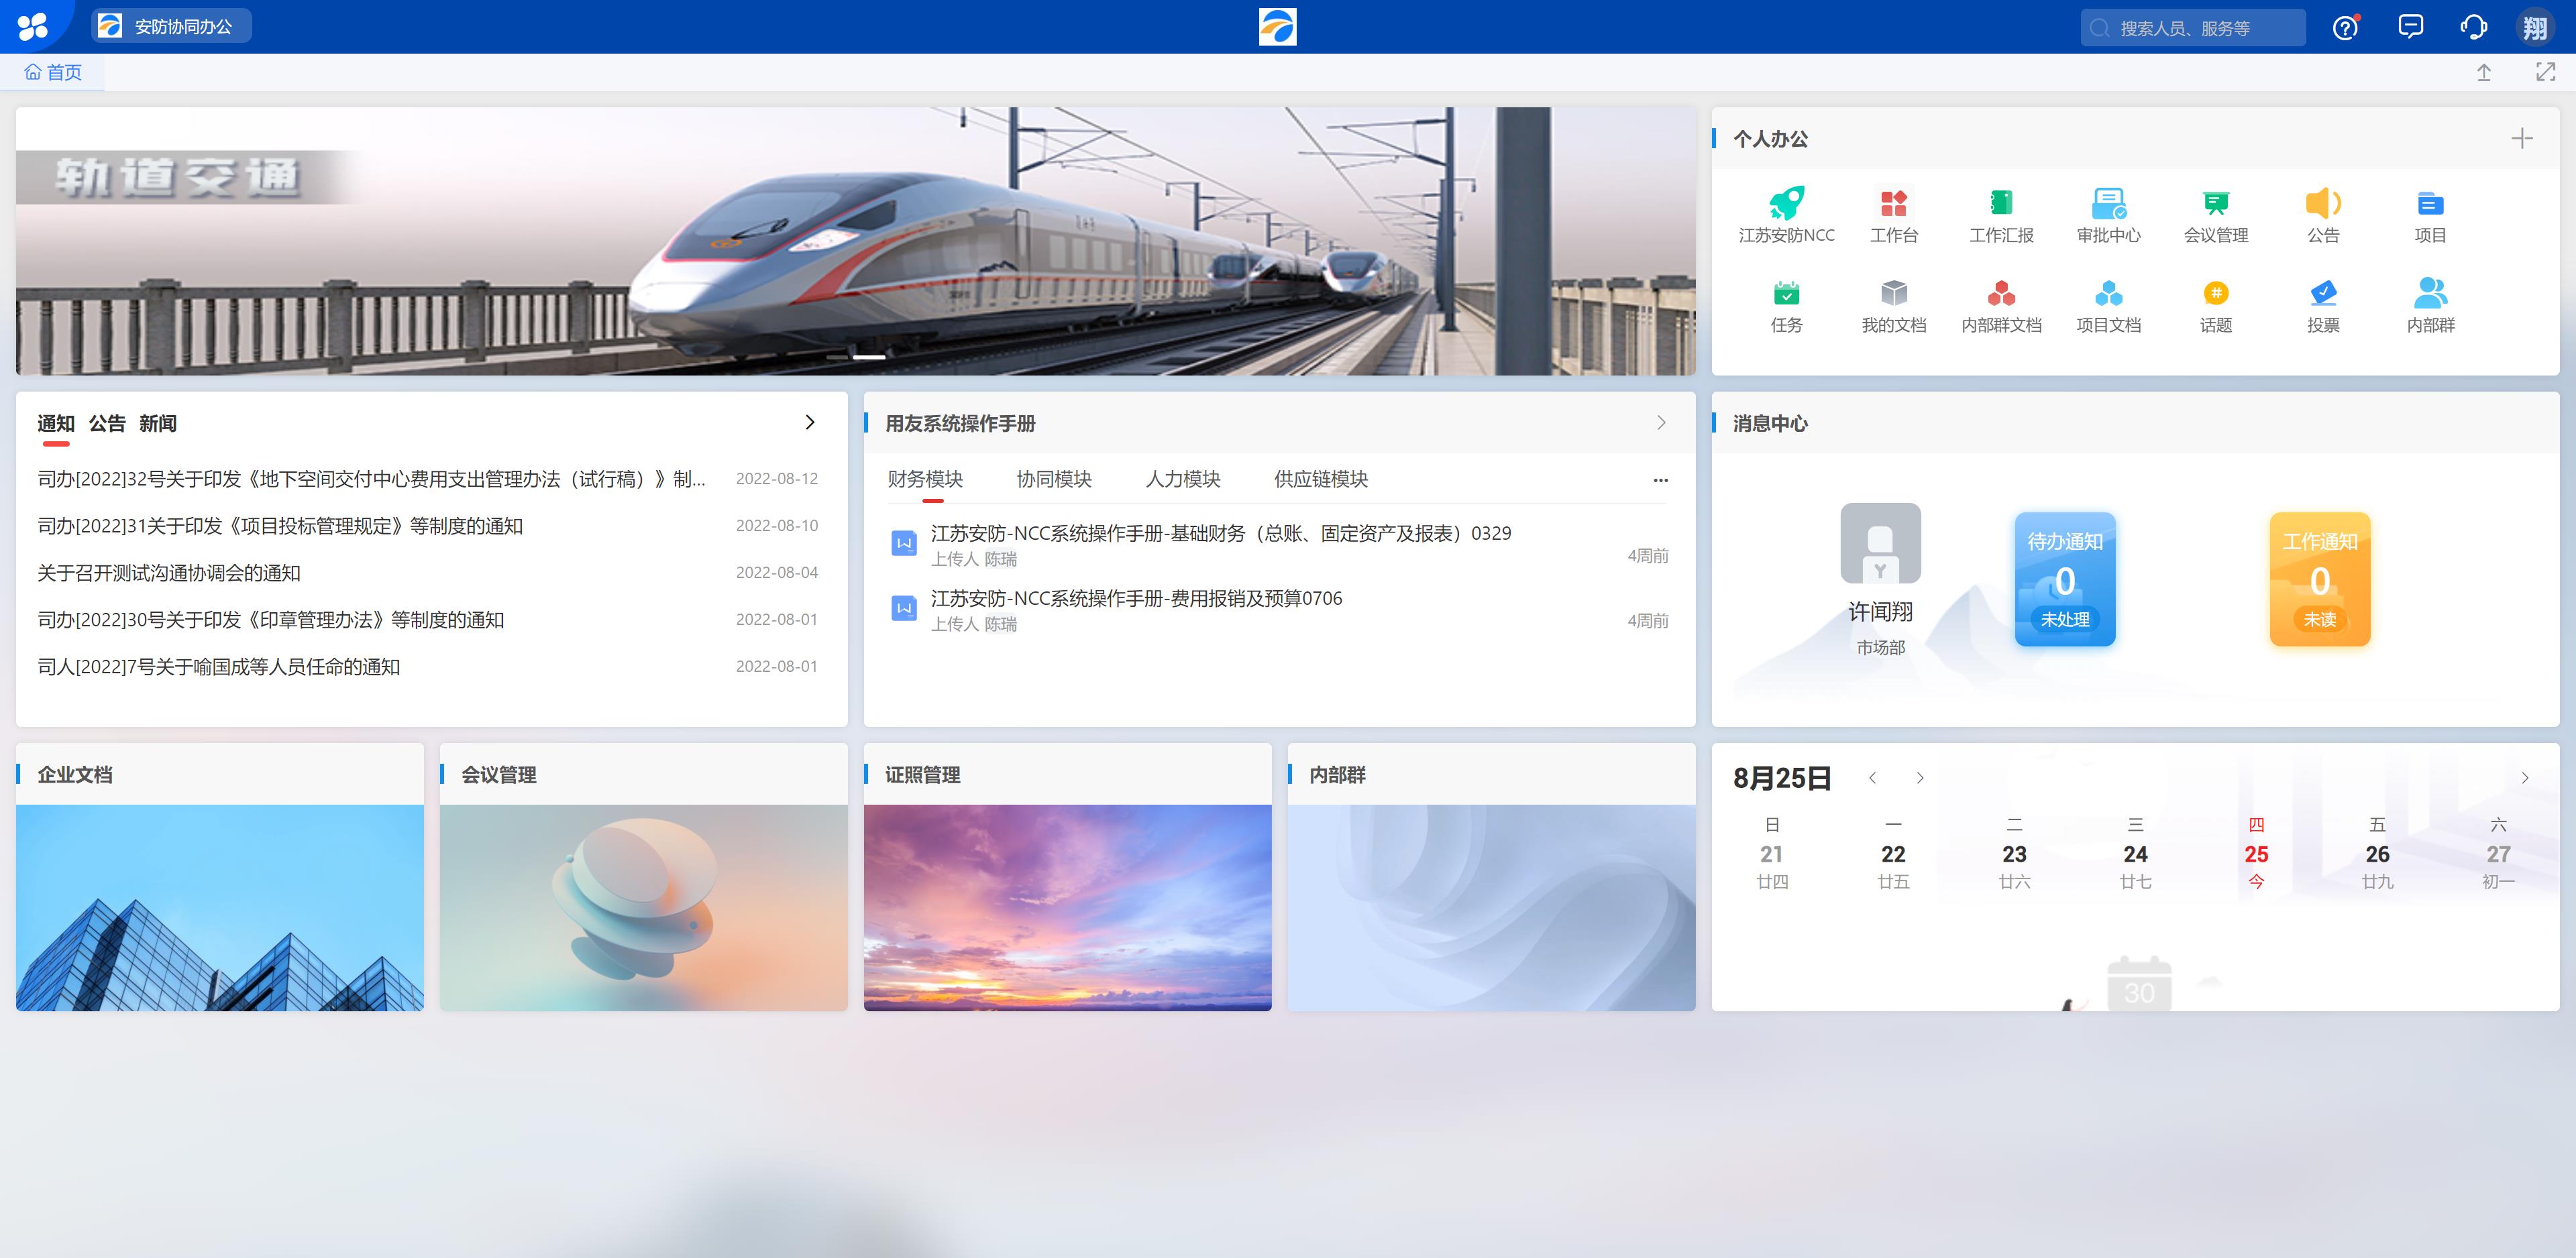Open the 待办通知 unprocessed card
Screen dimensions: 2576x1258
pyautogui.click(x=2064, y=580)
